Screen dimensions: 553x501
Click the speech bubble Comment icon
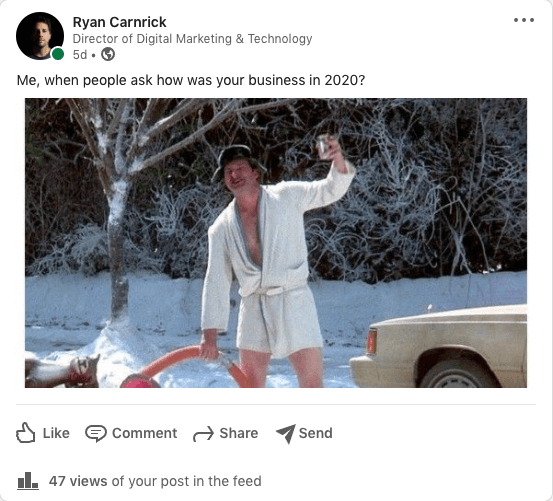96,433
